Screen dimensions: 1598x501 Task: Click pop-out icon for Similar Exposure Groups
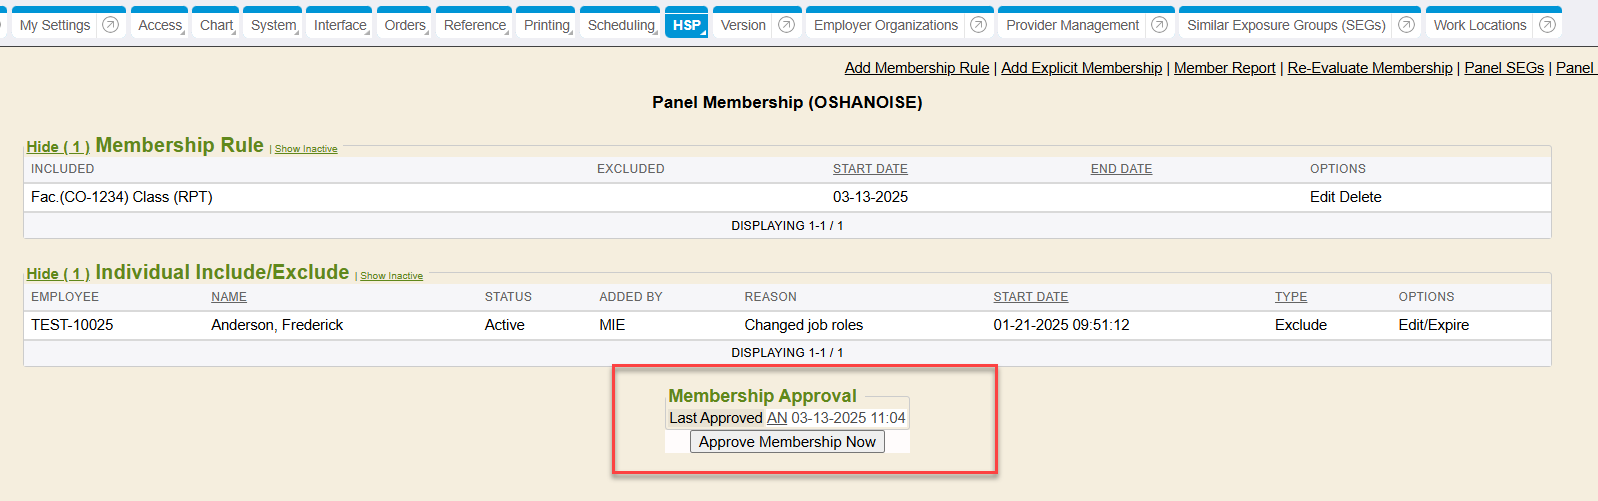[1407, 25]
